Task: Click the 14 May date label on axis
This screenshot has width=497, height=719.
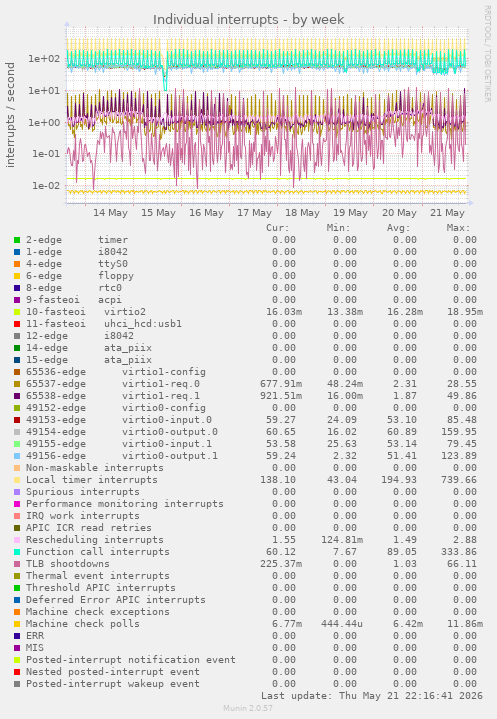Action: point(110,213)
